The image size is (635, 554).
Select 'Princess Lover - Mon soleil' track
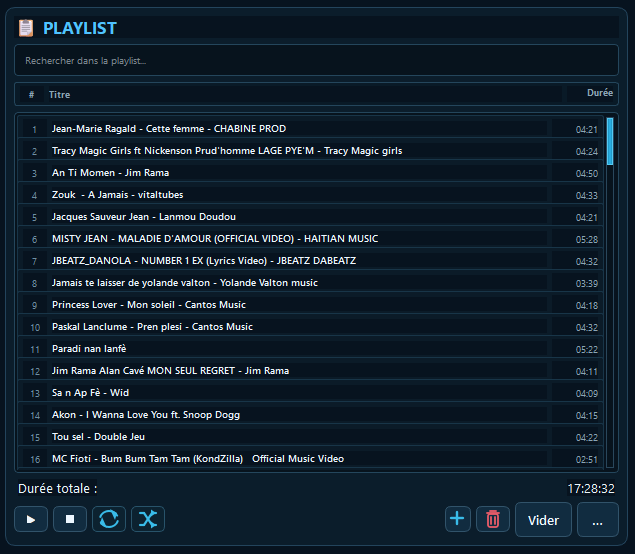(311, 305)
